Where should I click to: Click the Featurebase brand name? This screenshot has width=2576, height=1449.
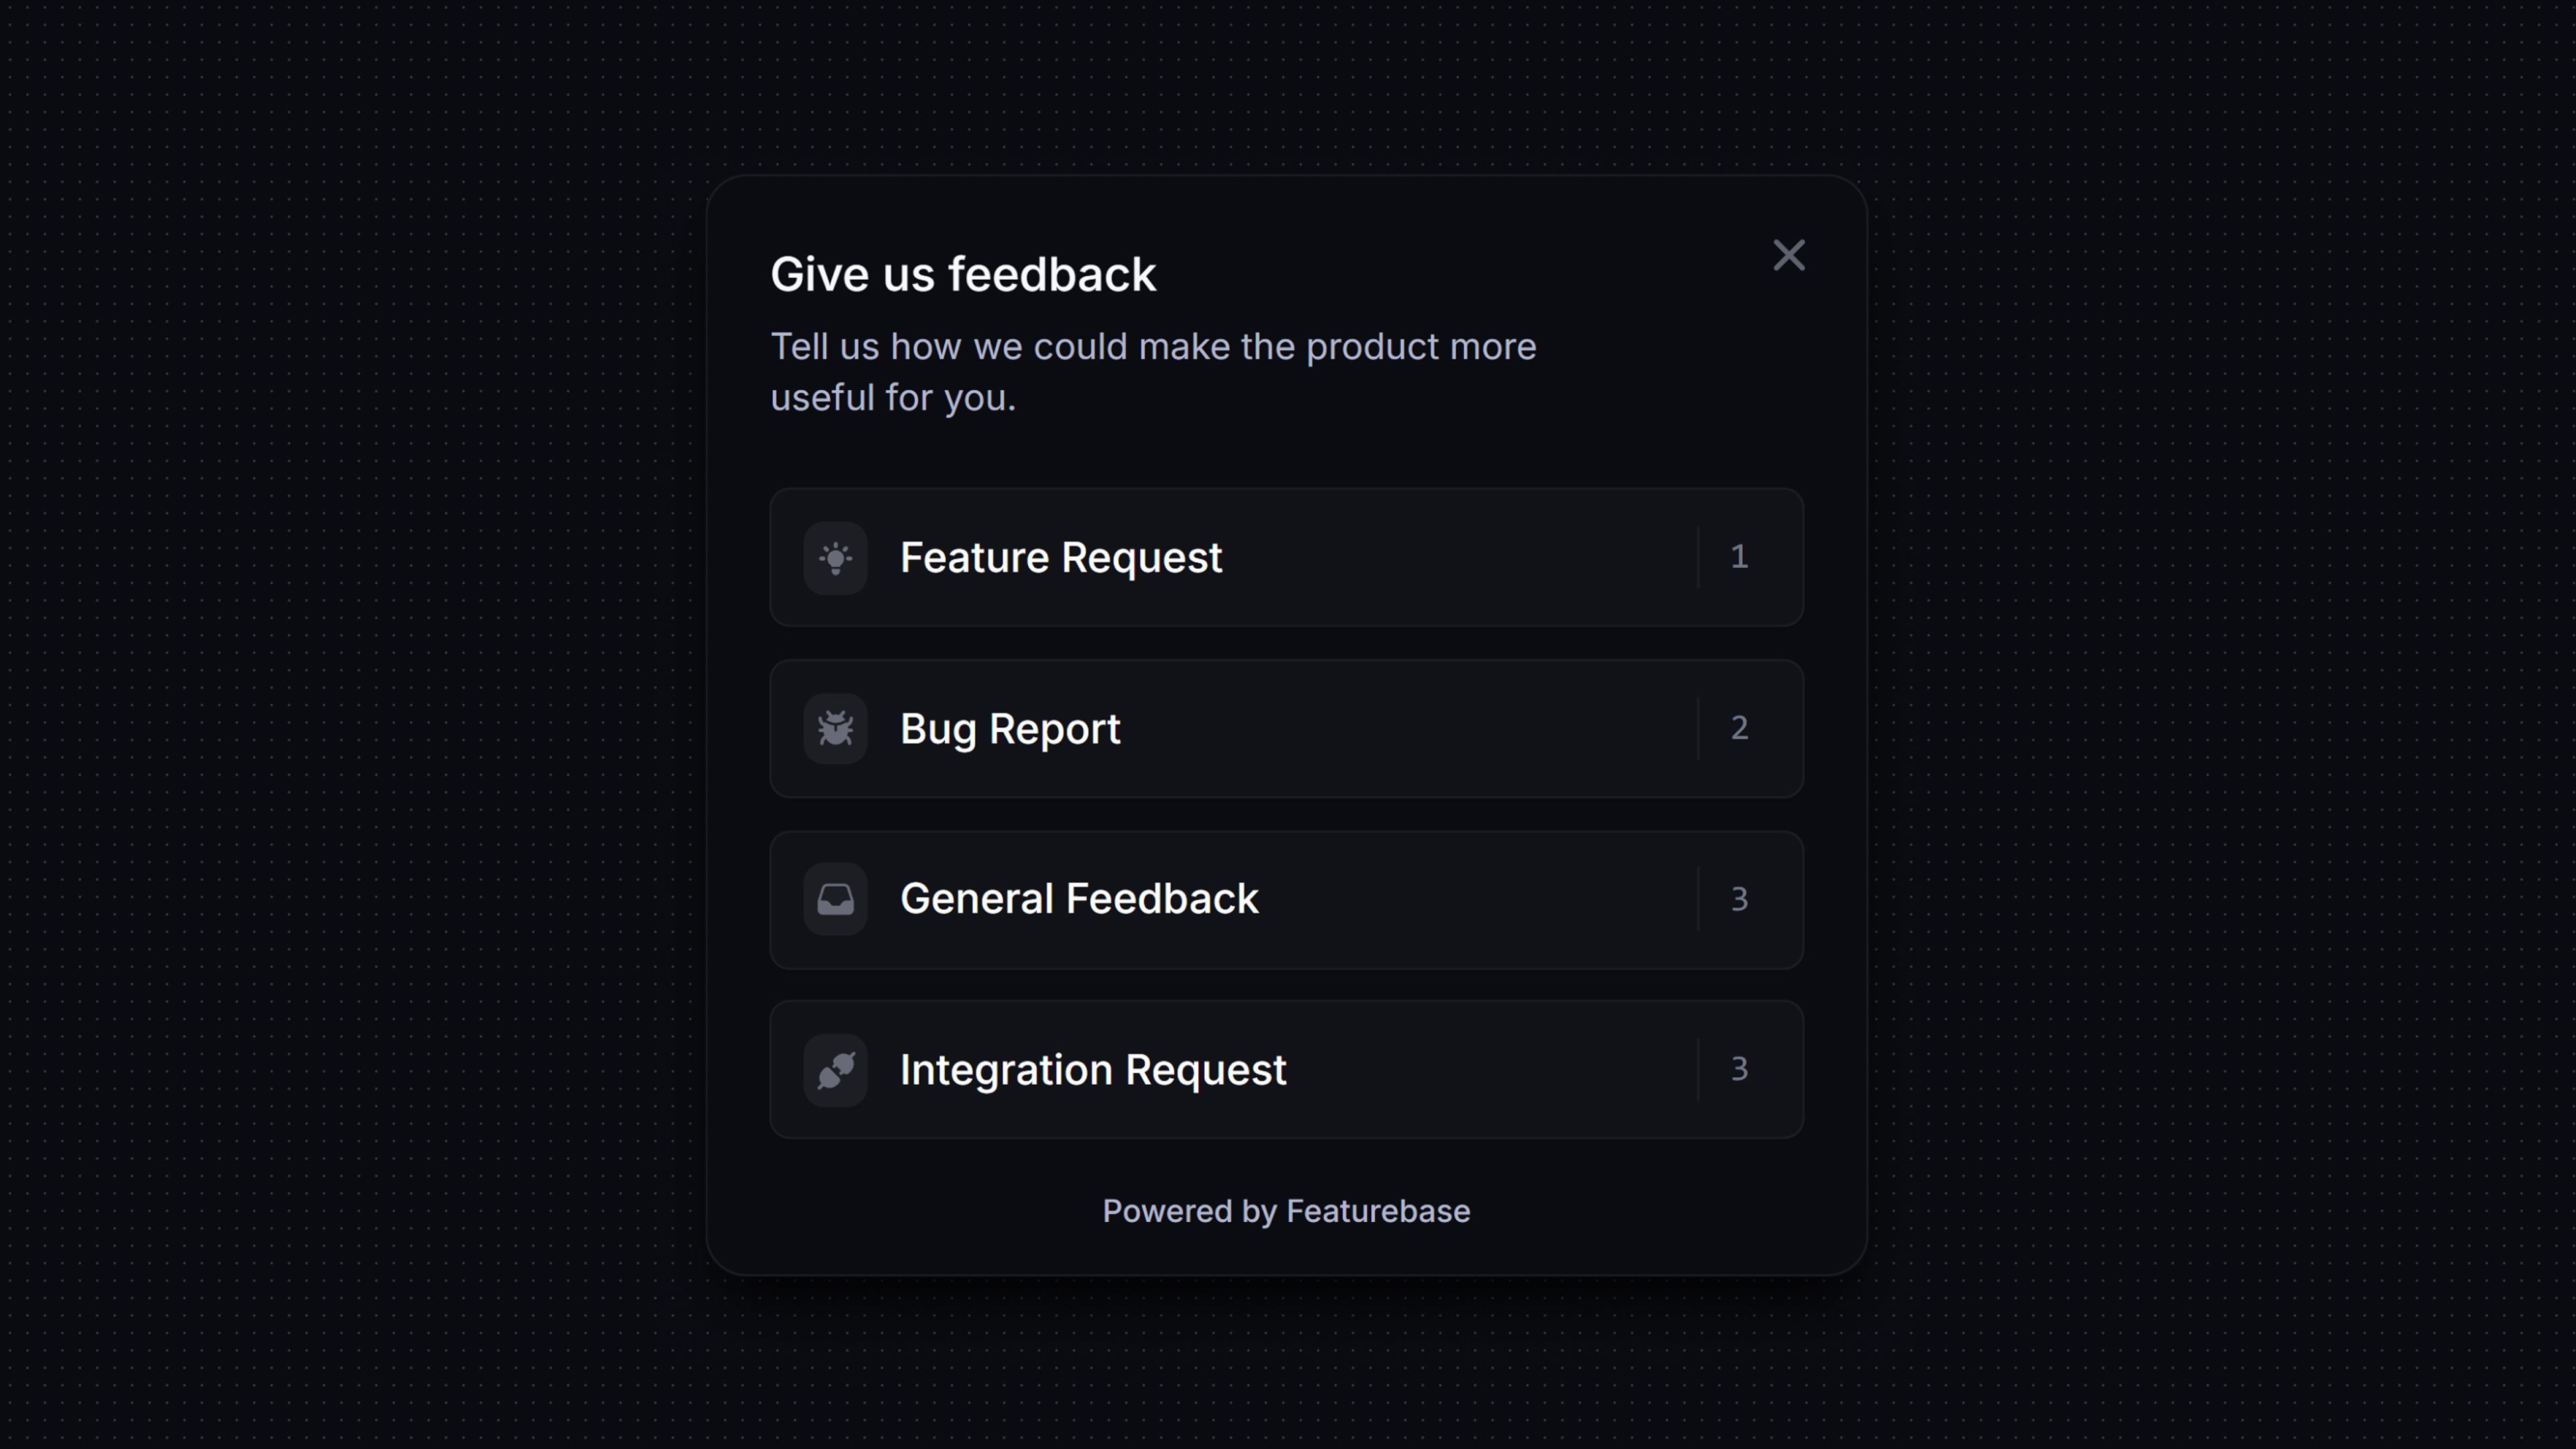(1378, 1211)
